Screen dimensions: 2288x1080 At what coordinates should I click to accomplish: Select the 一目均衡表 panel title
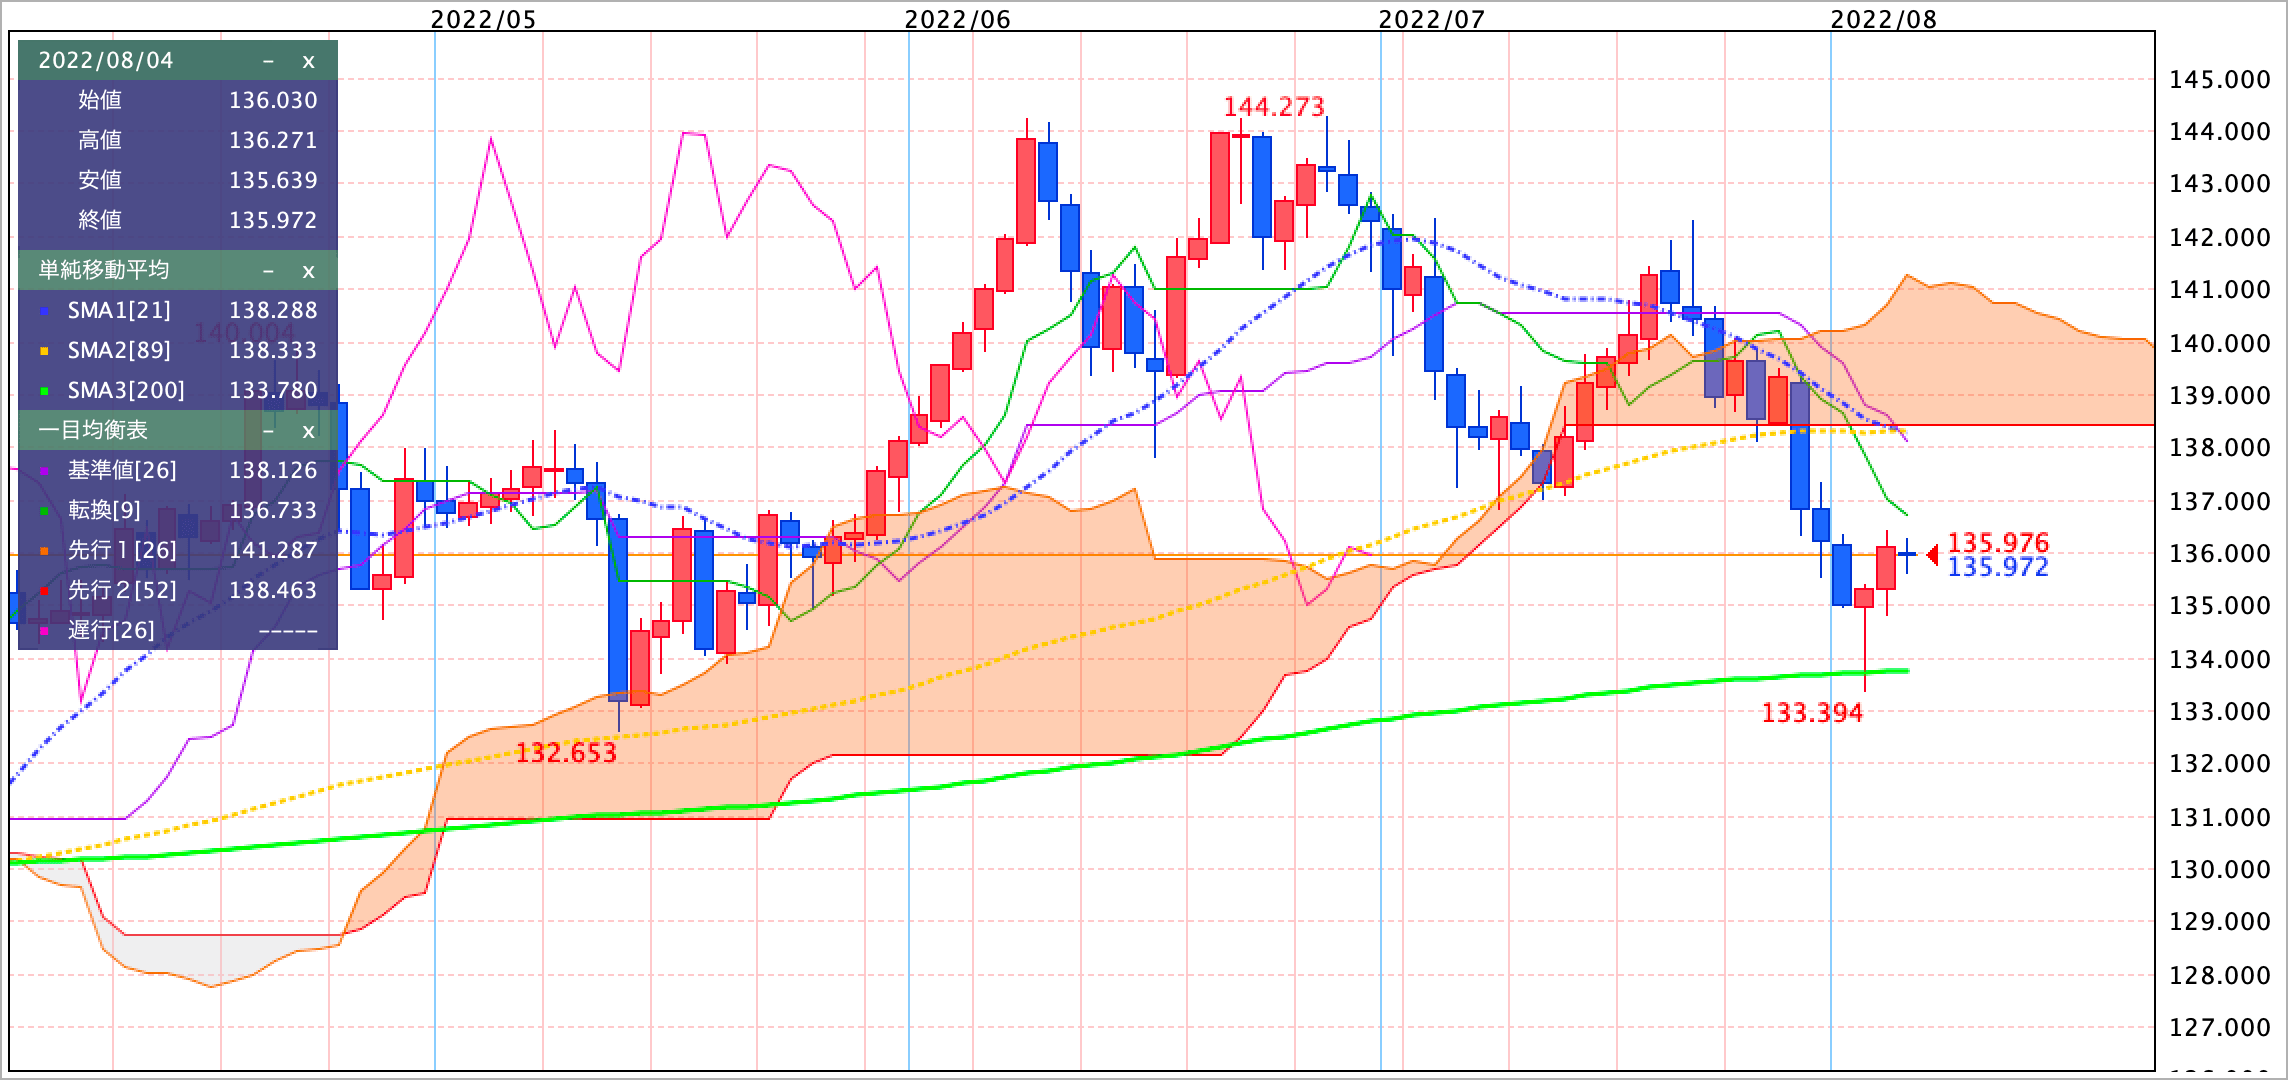(93, 430)
